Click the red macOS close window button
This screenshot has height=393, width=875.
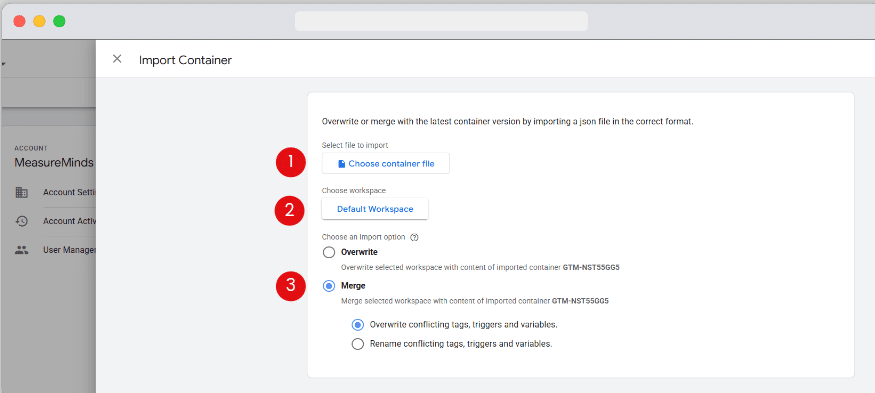[20, 21]
